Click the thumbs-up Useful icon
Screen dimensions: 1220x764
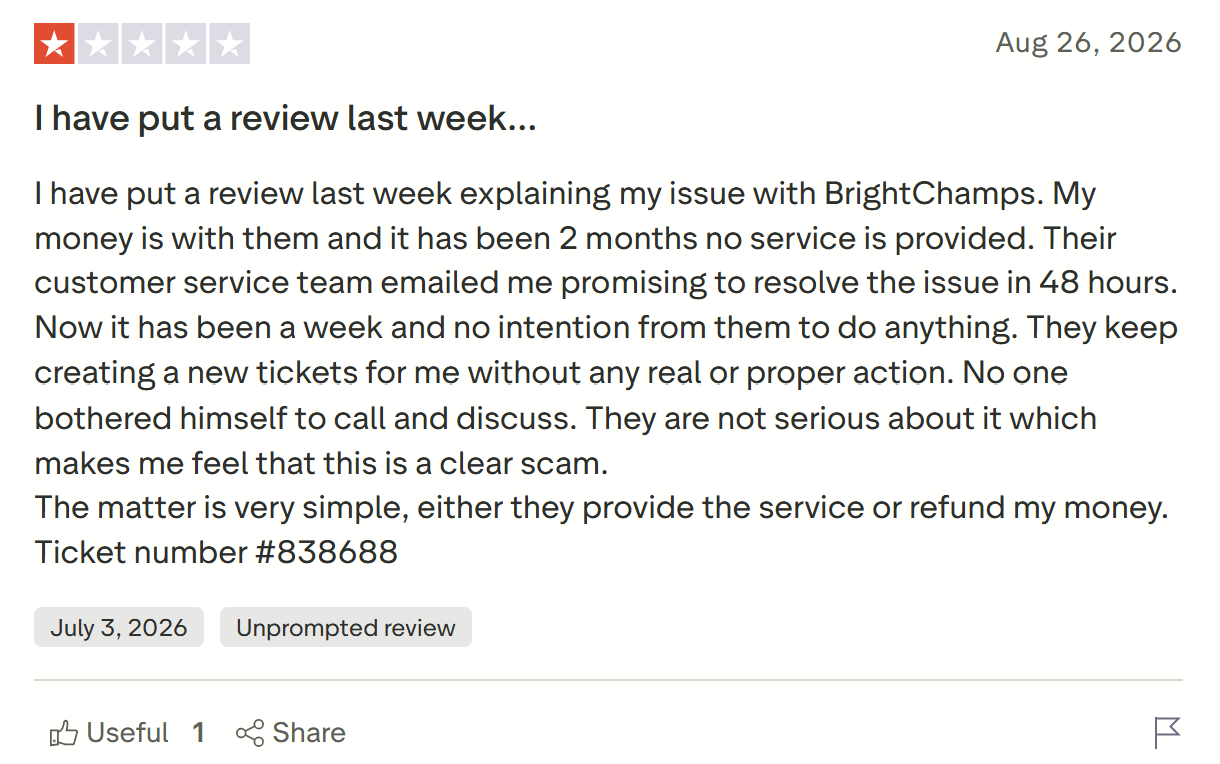coord(63,733)
